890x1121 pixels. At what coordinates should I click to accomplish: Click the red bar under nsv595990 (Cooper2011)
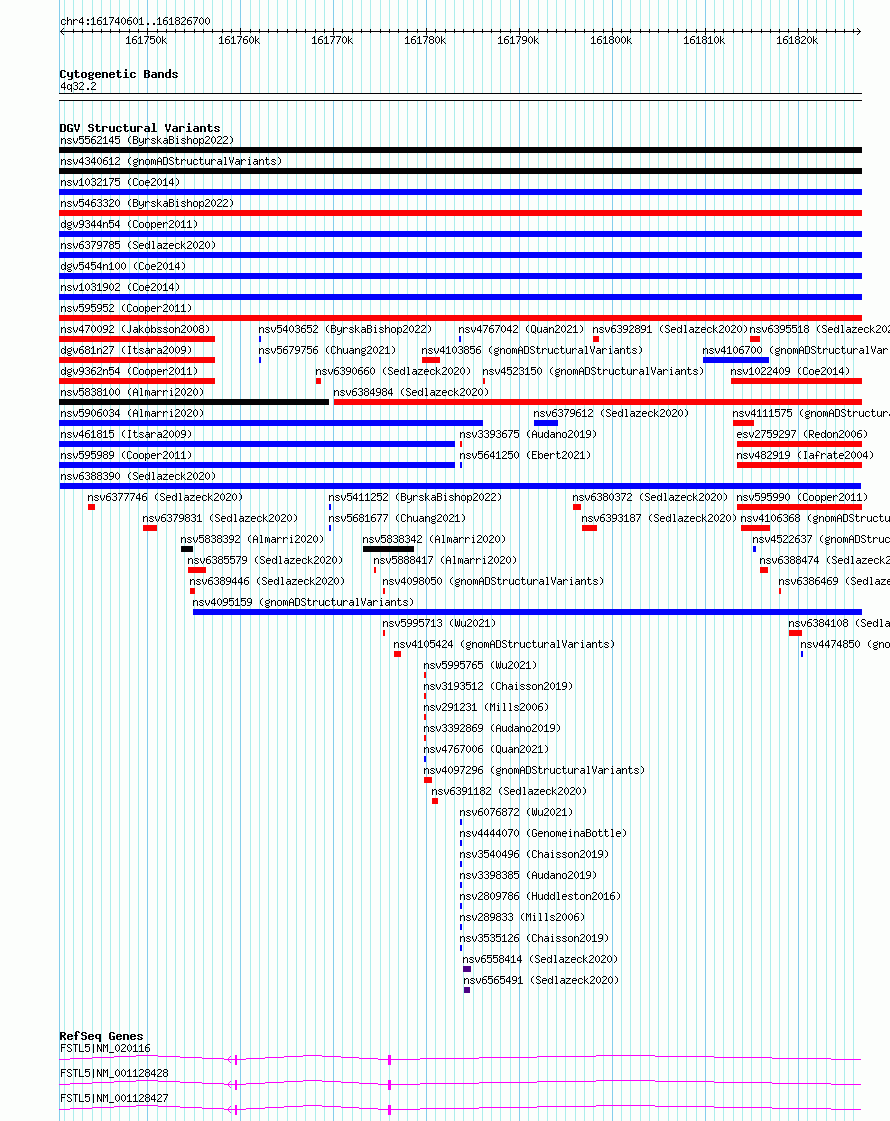click(x=799, y=507)
